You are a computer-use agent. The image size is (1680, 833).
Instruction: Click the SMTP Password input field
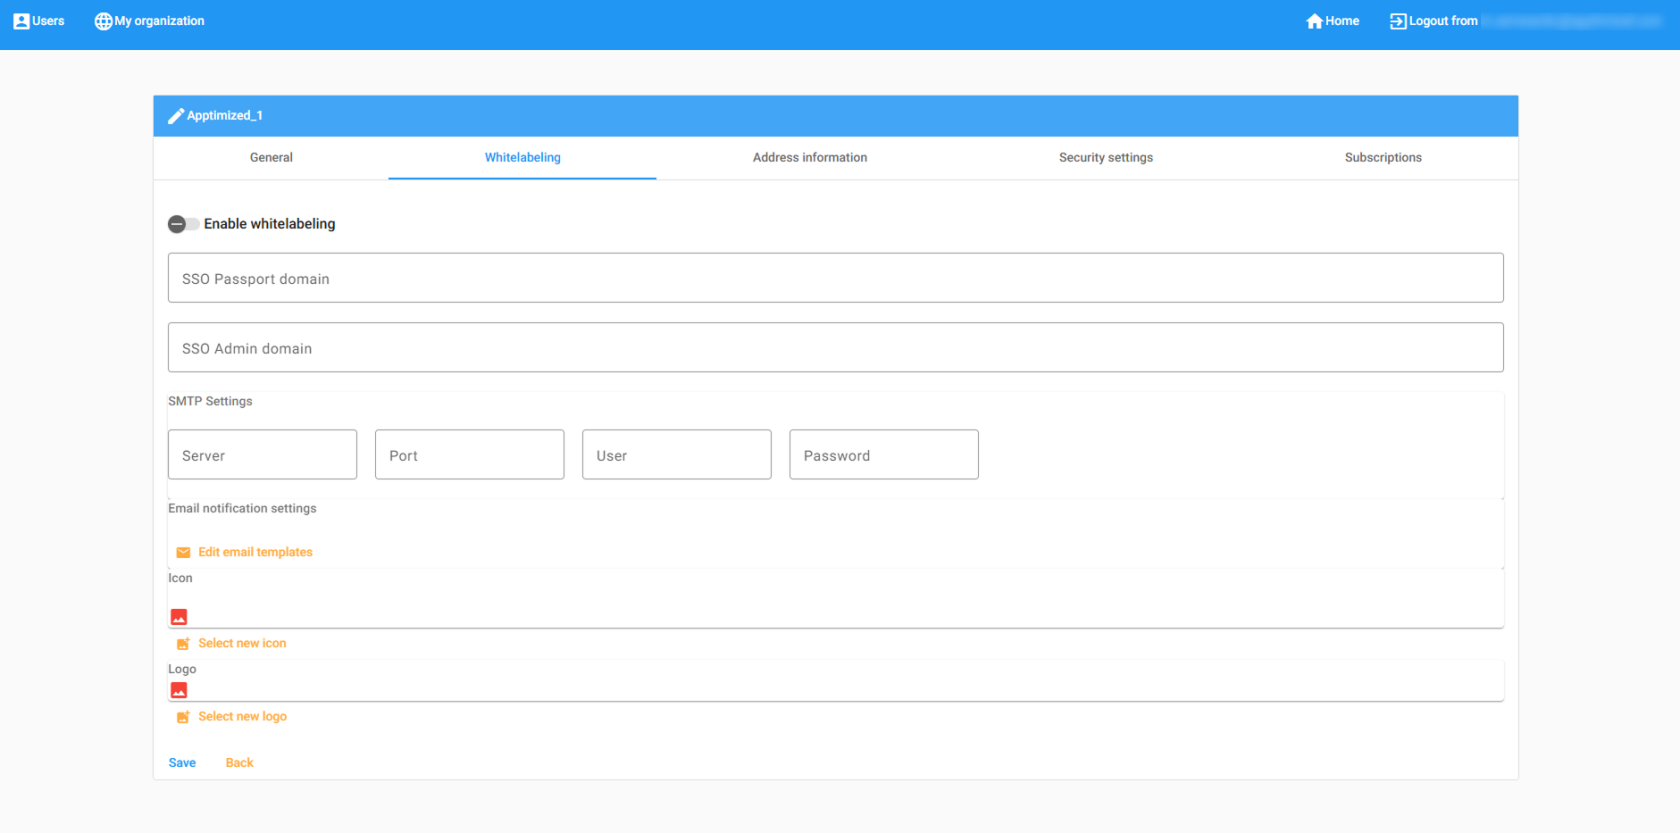coord(883,455)
